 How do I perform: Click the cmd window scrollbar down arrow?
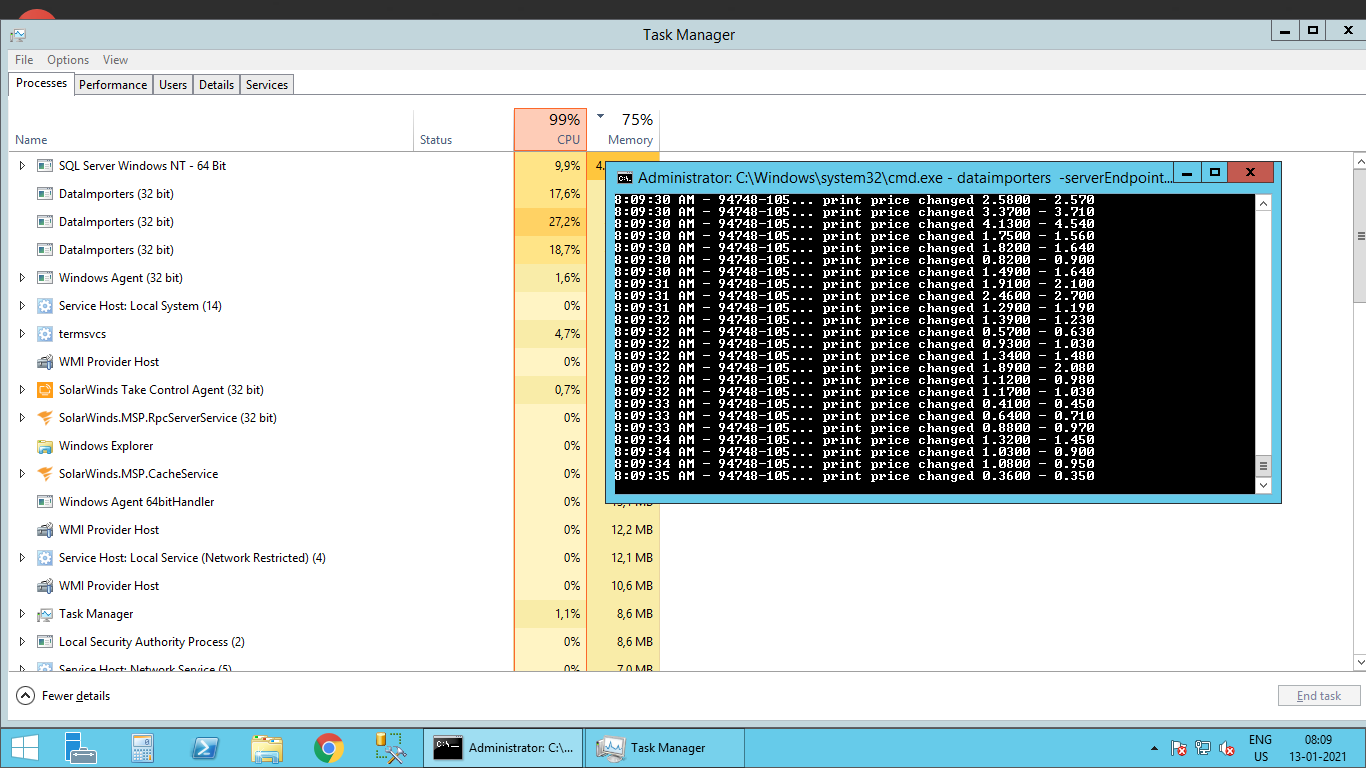pos(1264,485)
